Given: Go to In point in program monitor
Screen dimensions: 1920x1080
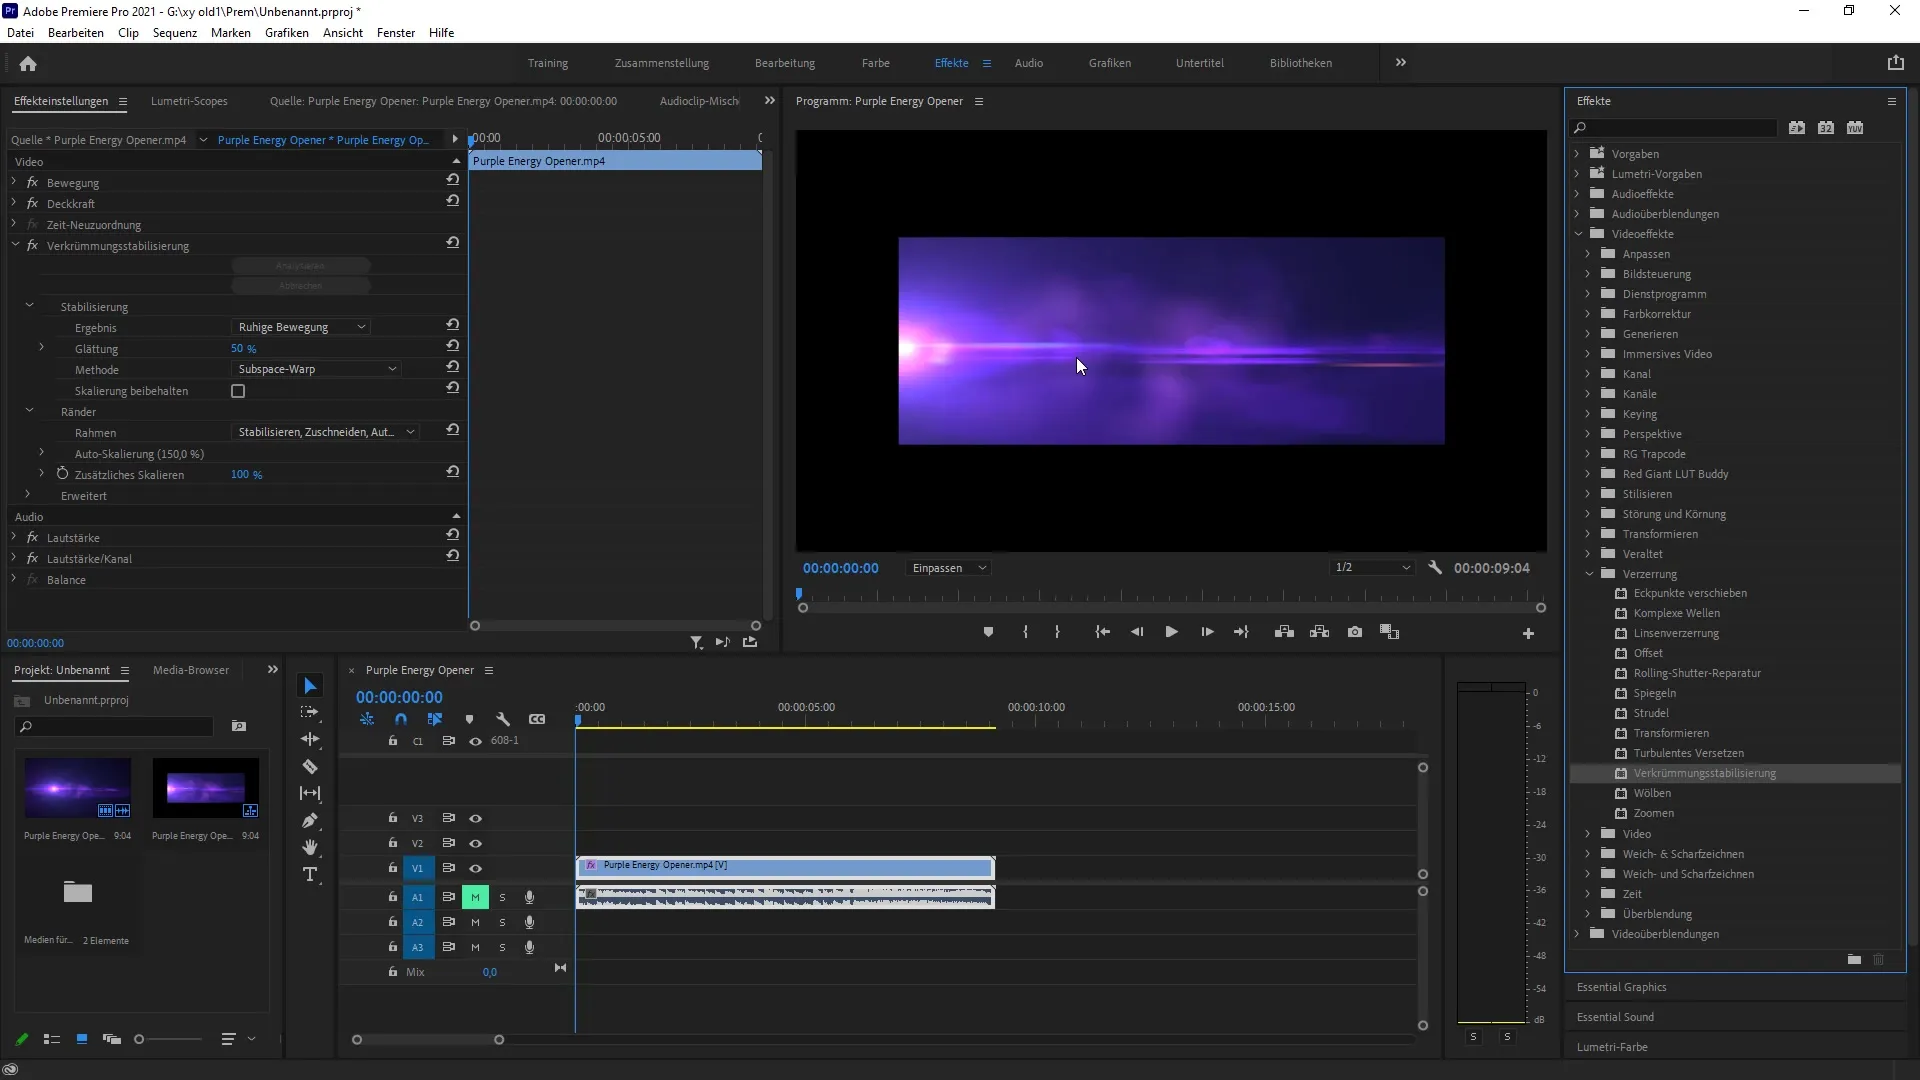Looking at the screenshot, I should click(x=1102, y=632).
